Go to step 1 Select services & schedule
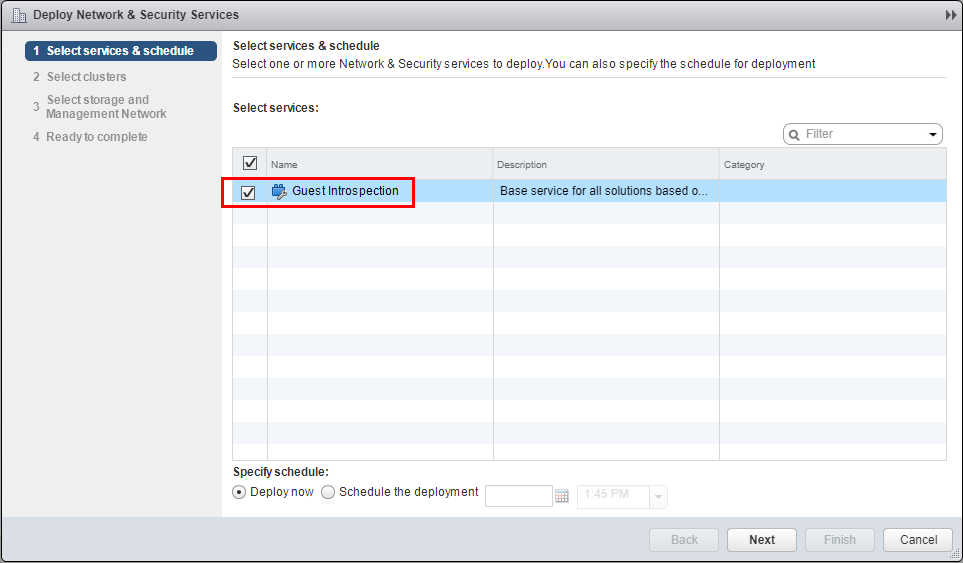Viewport: 963px width, 563px height. pos(121,51)
